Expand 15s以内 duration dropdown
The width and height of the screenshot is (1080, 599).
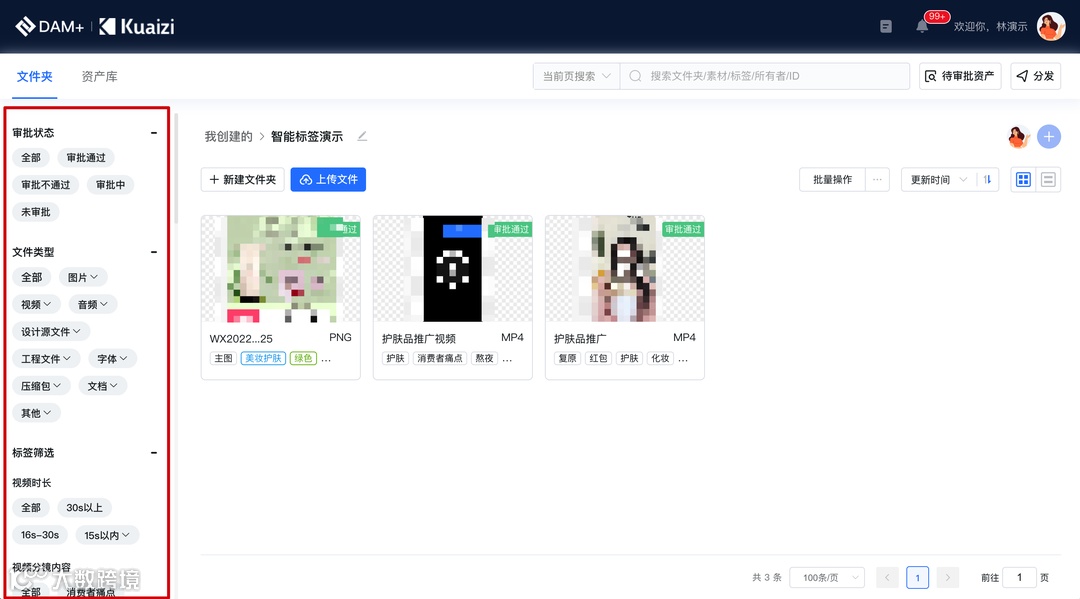point(107,535)
